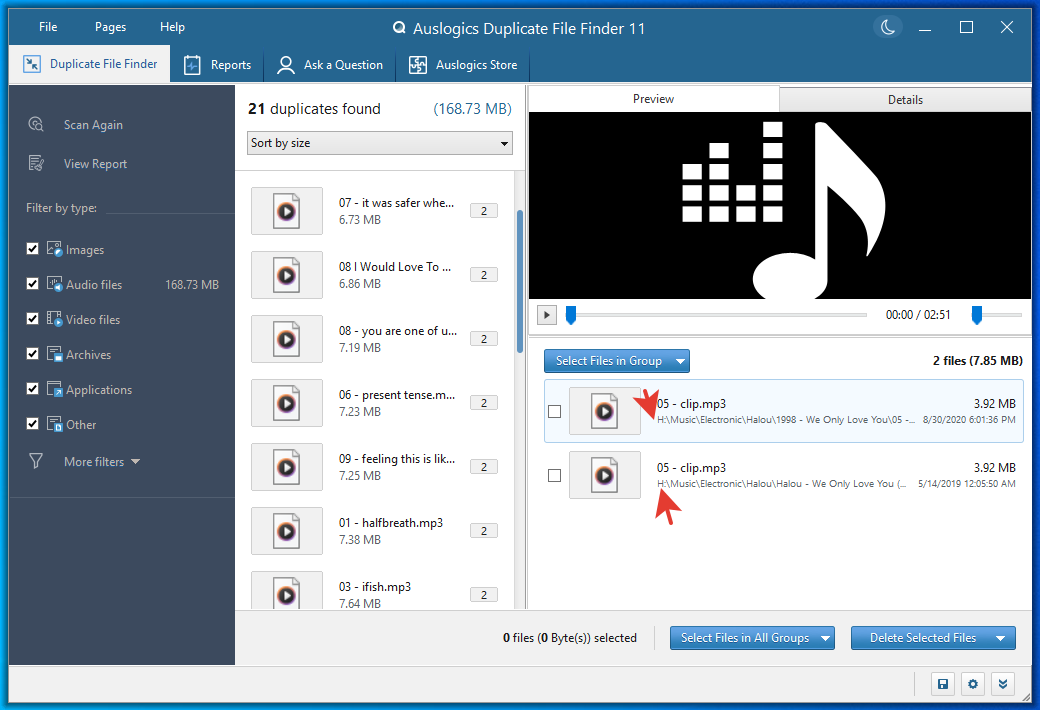Viewport: 1040px width, 710px height.
Task: Click the Auslogics Store icon
Action: coord(418,65)
